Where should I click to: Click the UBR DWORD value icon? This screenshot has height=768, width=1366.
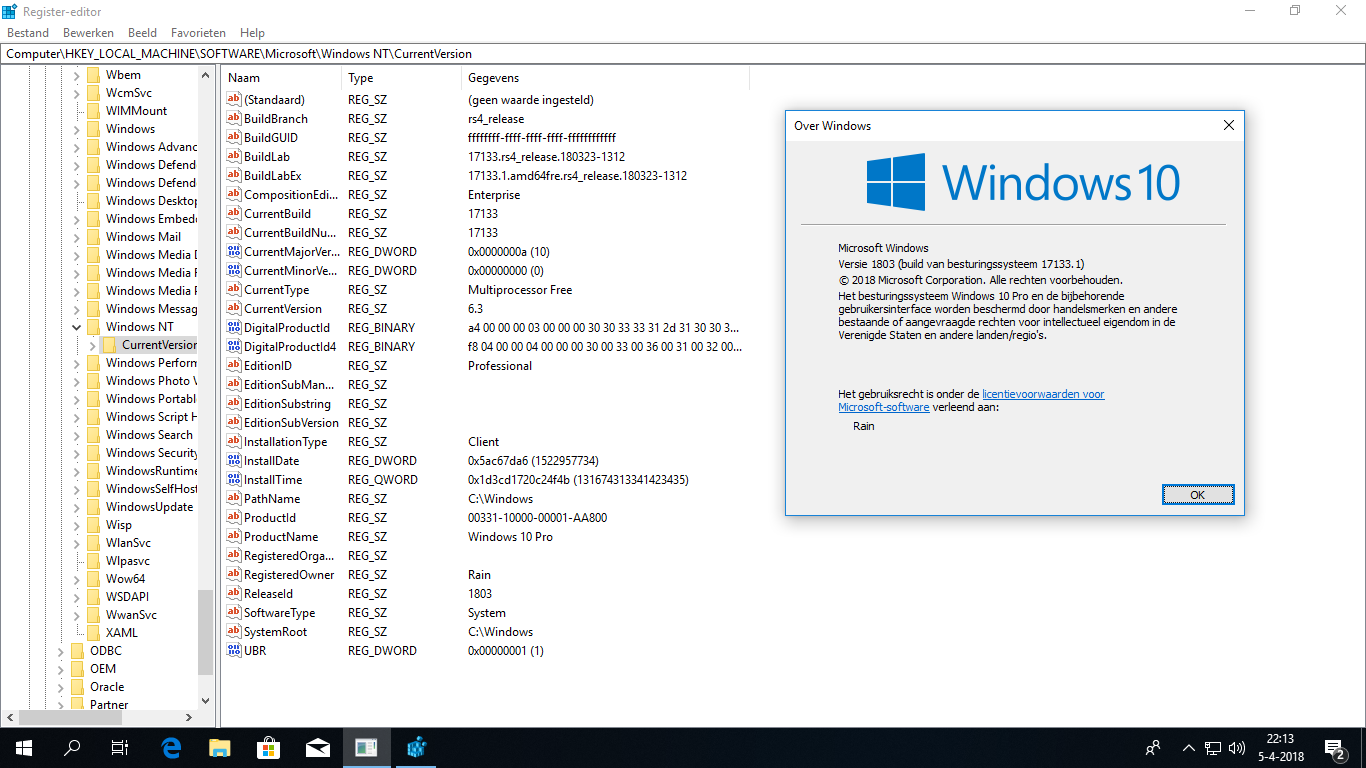click(x=234, y=651)
